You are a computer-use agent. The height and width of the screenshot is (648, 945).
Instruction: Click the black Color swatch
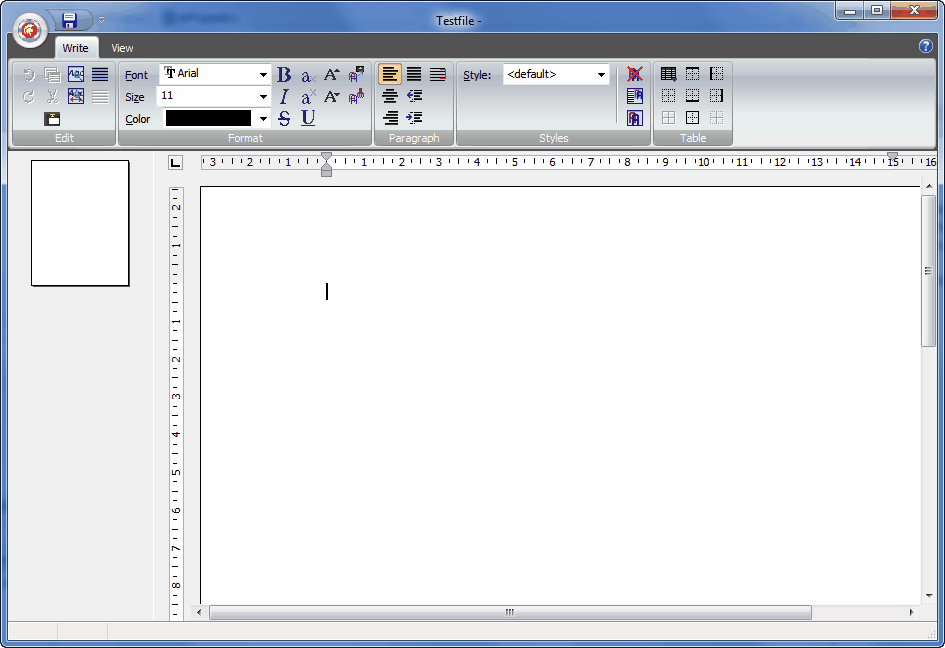click(x=208, y=118)
